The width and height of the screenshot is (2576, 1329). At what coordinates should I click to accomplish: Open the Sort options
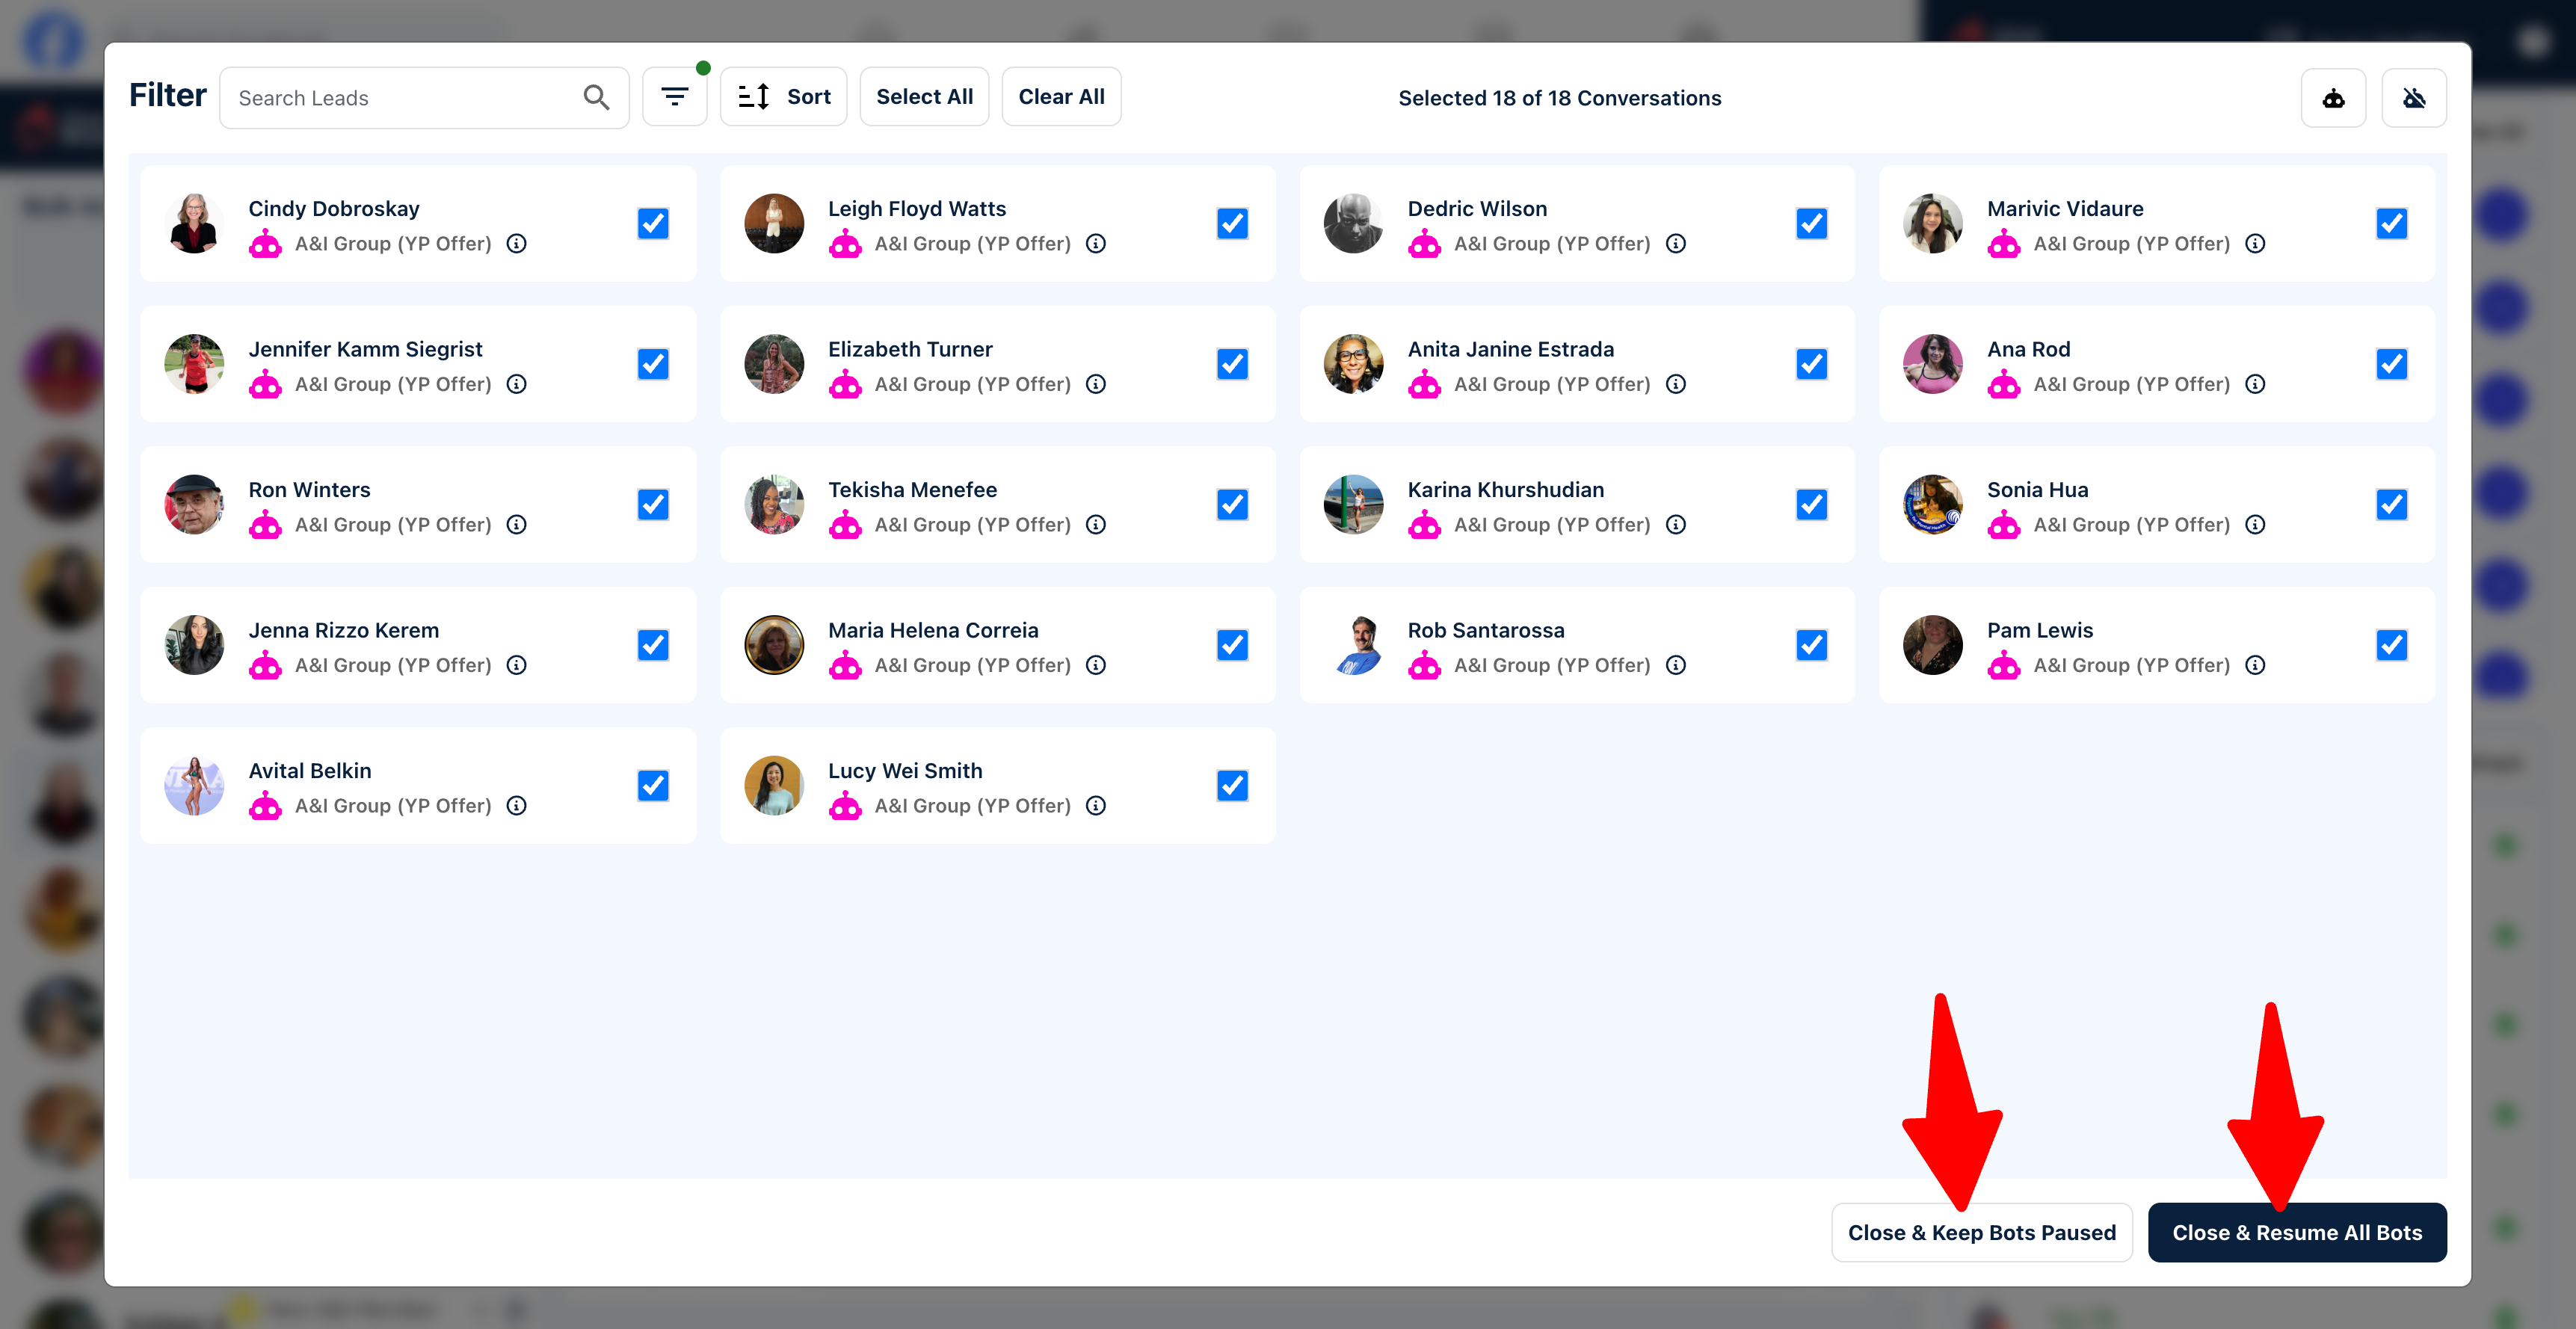pos(784,97)
